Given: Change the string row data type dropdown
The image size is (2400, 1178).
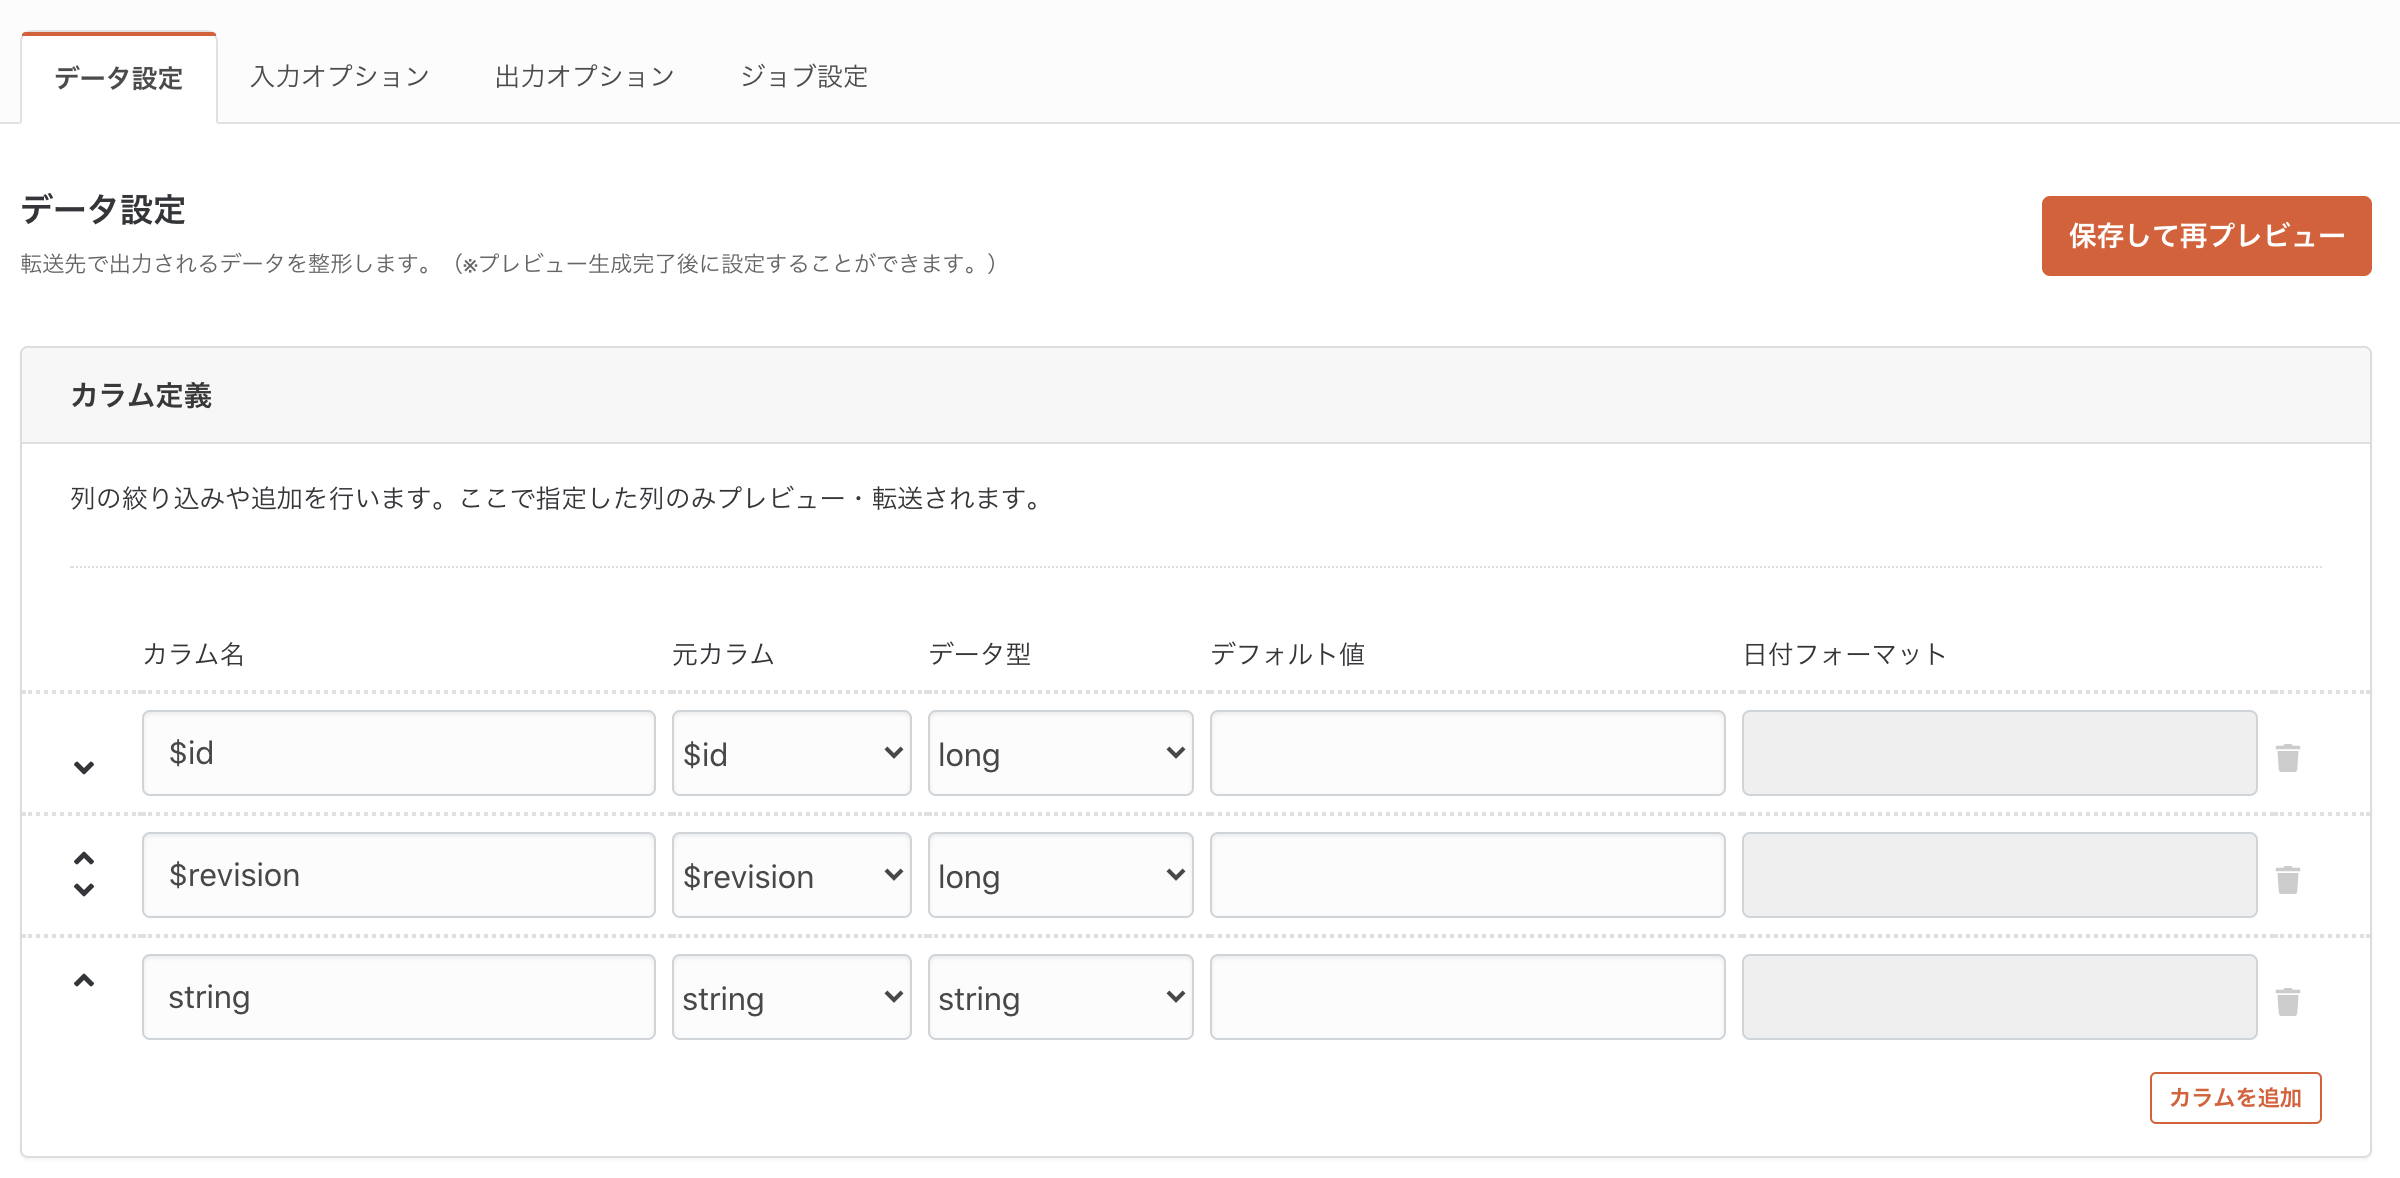Looking at the screenshot, I should click(x=1060, y=997).
